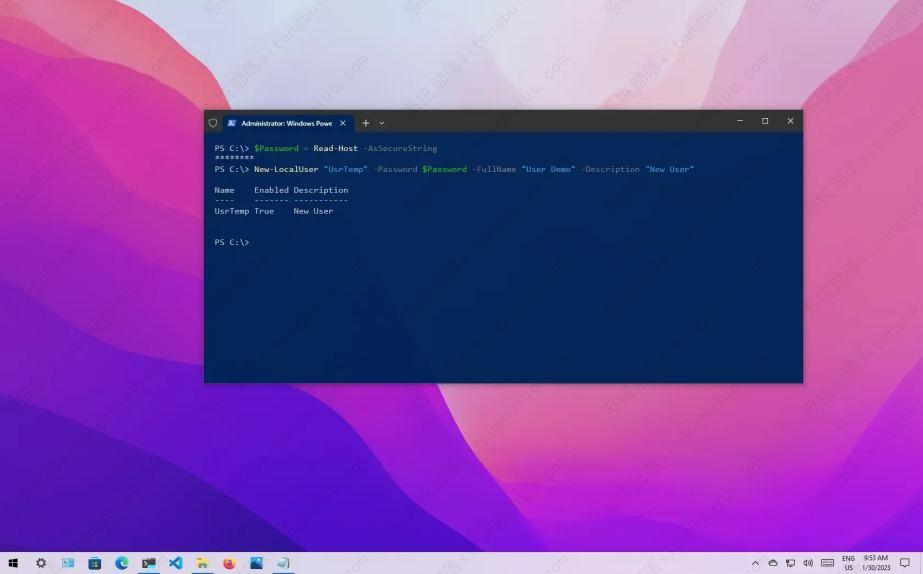923x574 pixels.
Task: Click the New-LocalUser command text
Action: click(x=286, y=169)
